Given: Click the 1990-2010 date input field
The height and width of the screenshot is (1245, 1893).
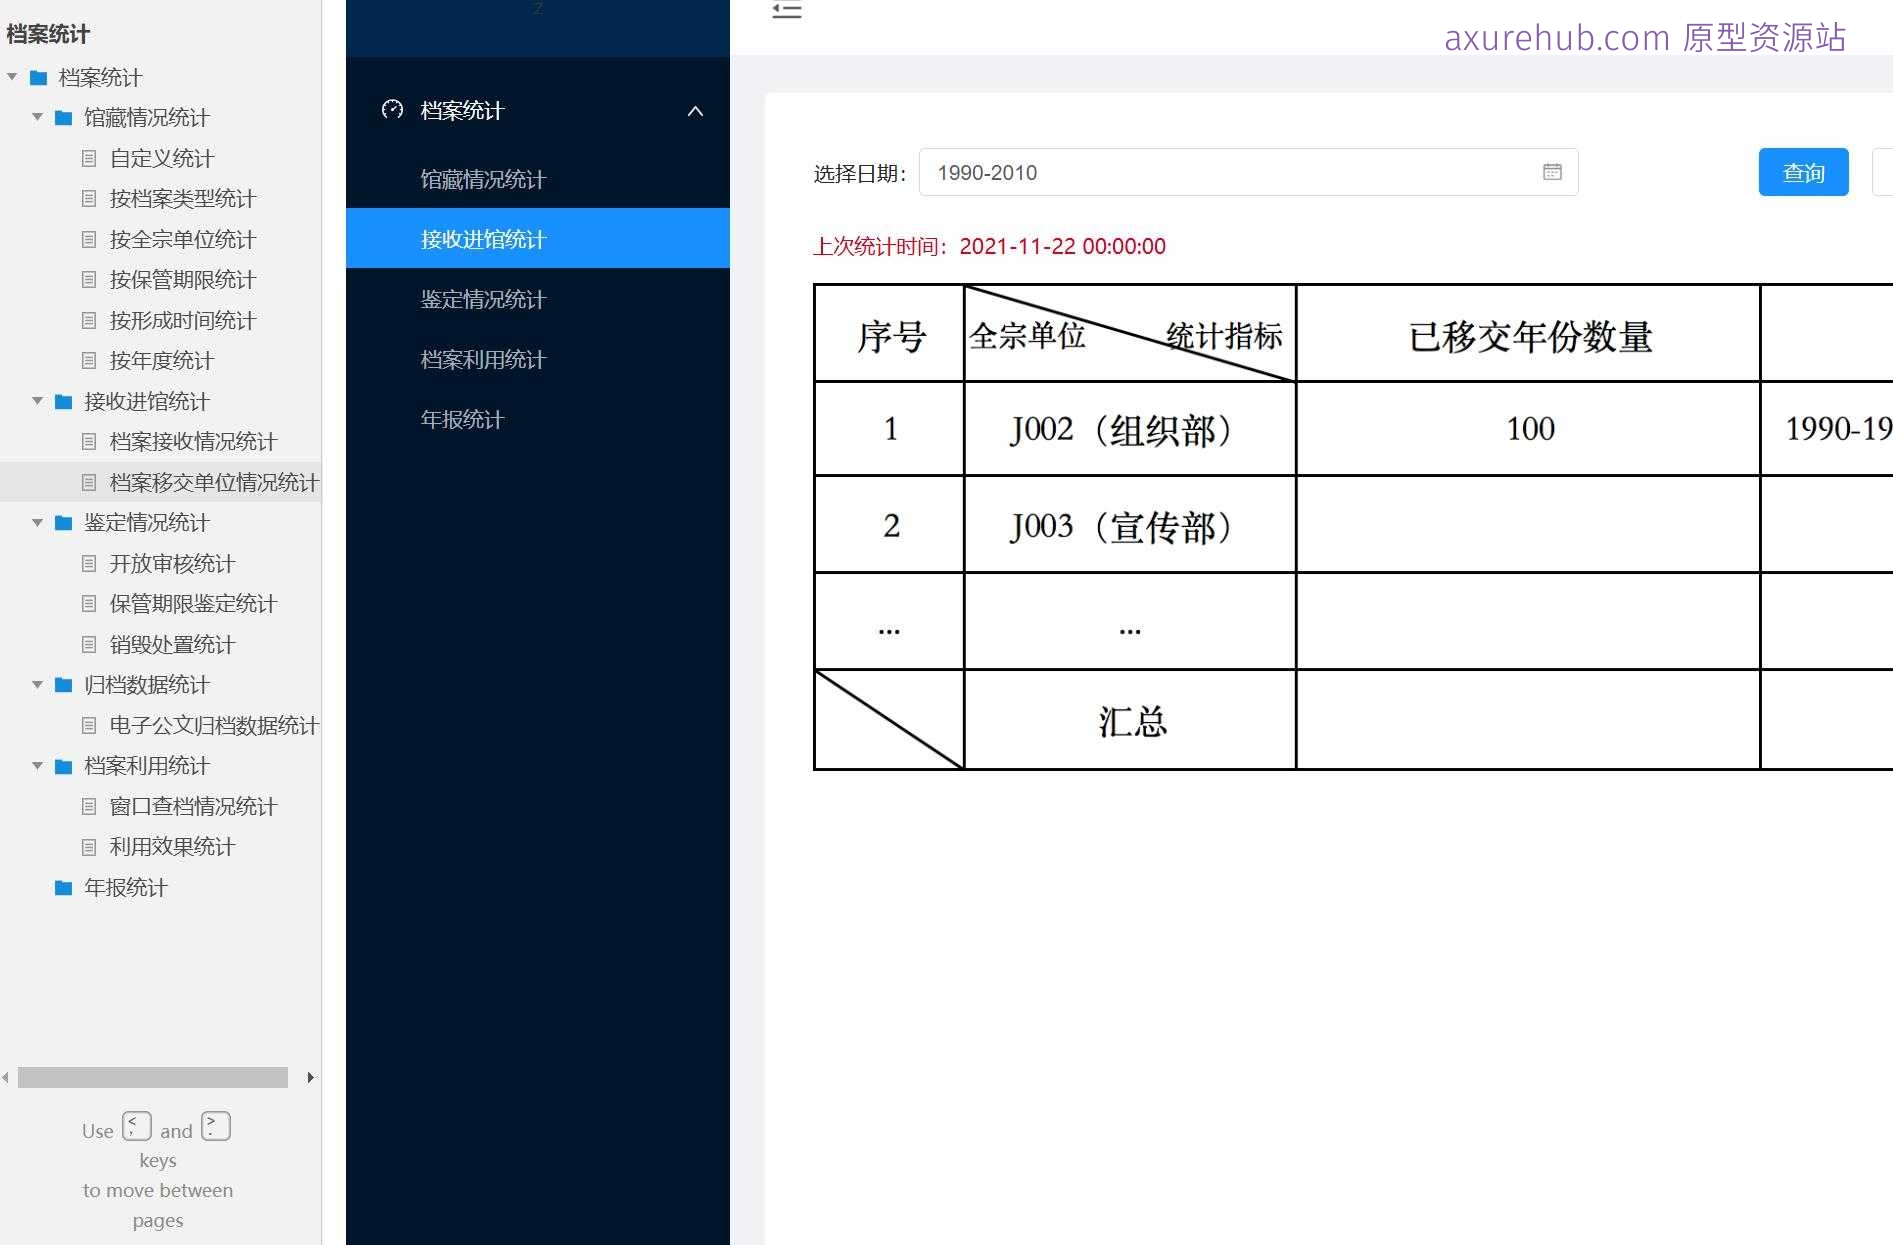Looking at the screenshot, I should pyautogui.click(x=1200, y=171).
